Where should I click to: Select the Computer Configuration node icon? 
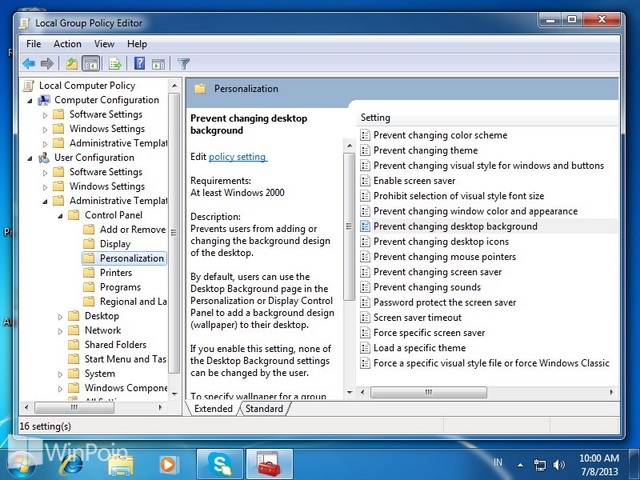44,100
